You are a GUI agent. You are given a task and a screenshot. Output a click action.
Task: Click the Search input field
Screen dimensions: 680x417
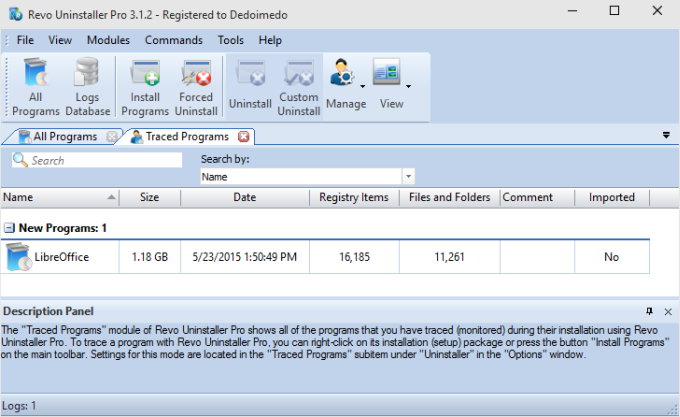97,160
